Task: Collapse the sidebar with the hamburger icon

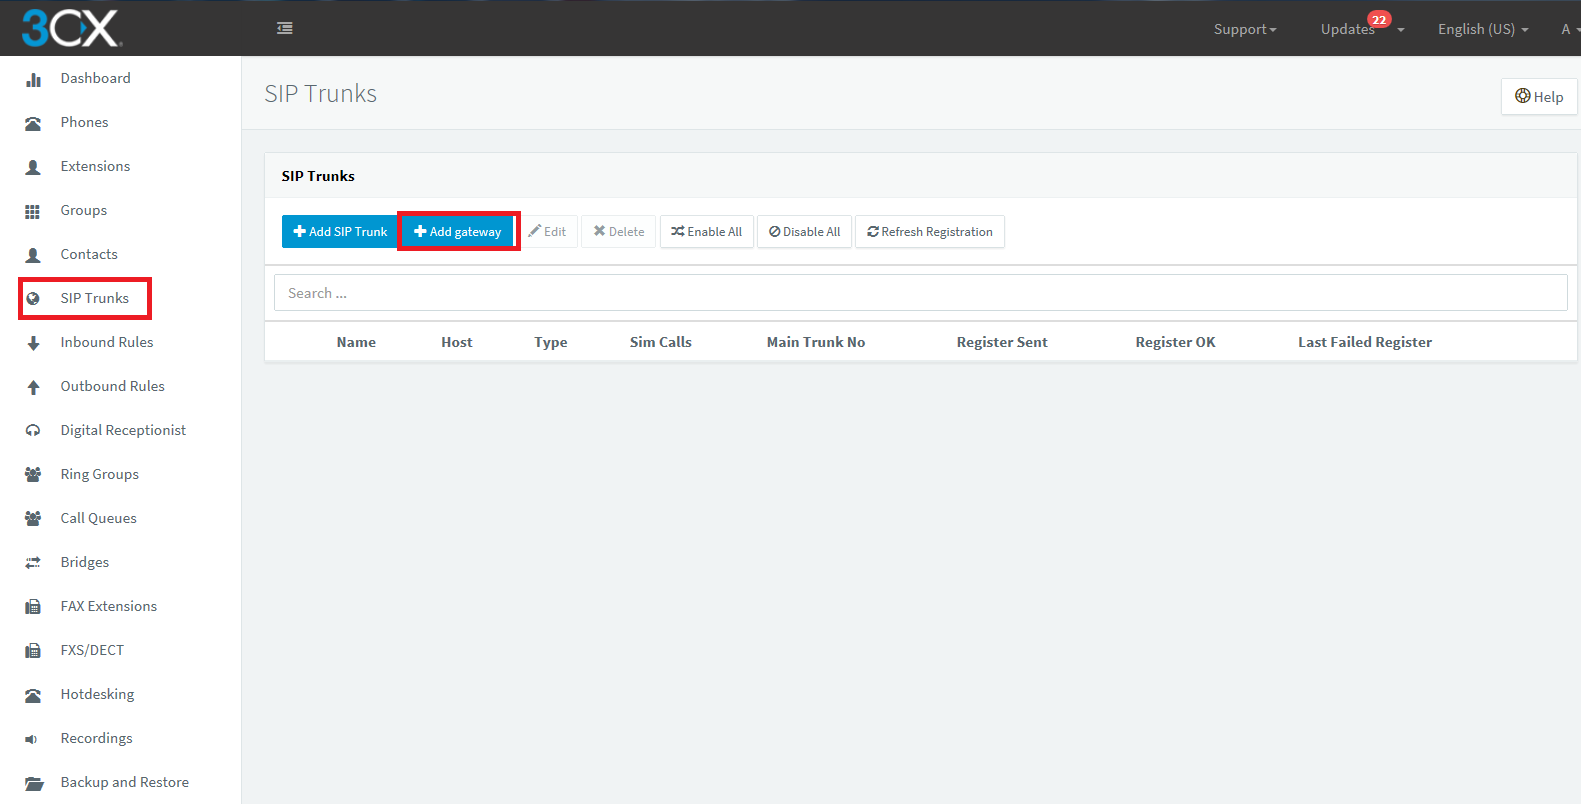Action: [x=285, y=28]
